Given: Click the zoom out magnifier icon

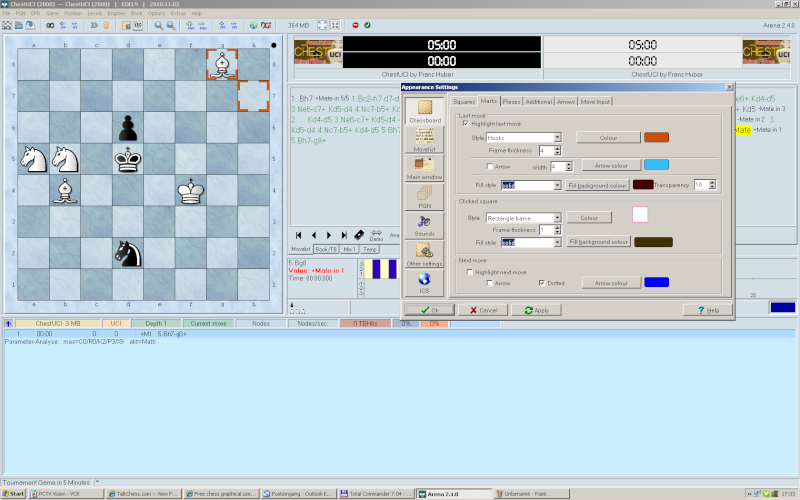Looking at the screenshot, I should 171,25.
